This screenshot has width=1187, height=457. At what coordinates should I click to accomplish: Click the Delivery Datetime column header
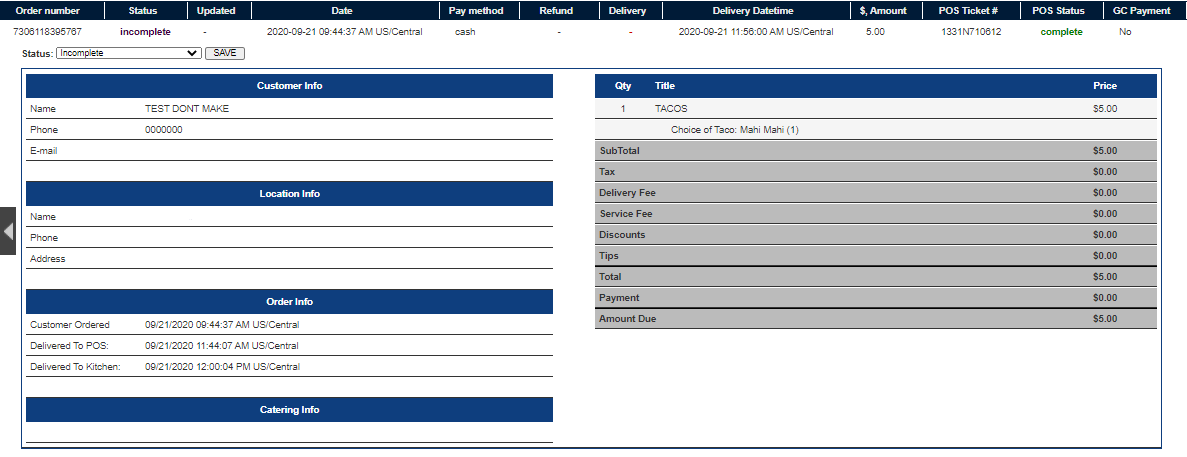point(753,11)
